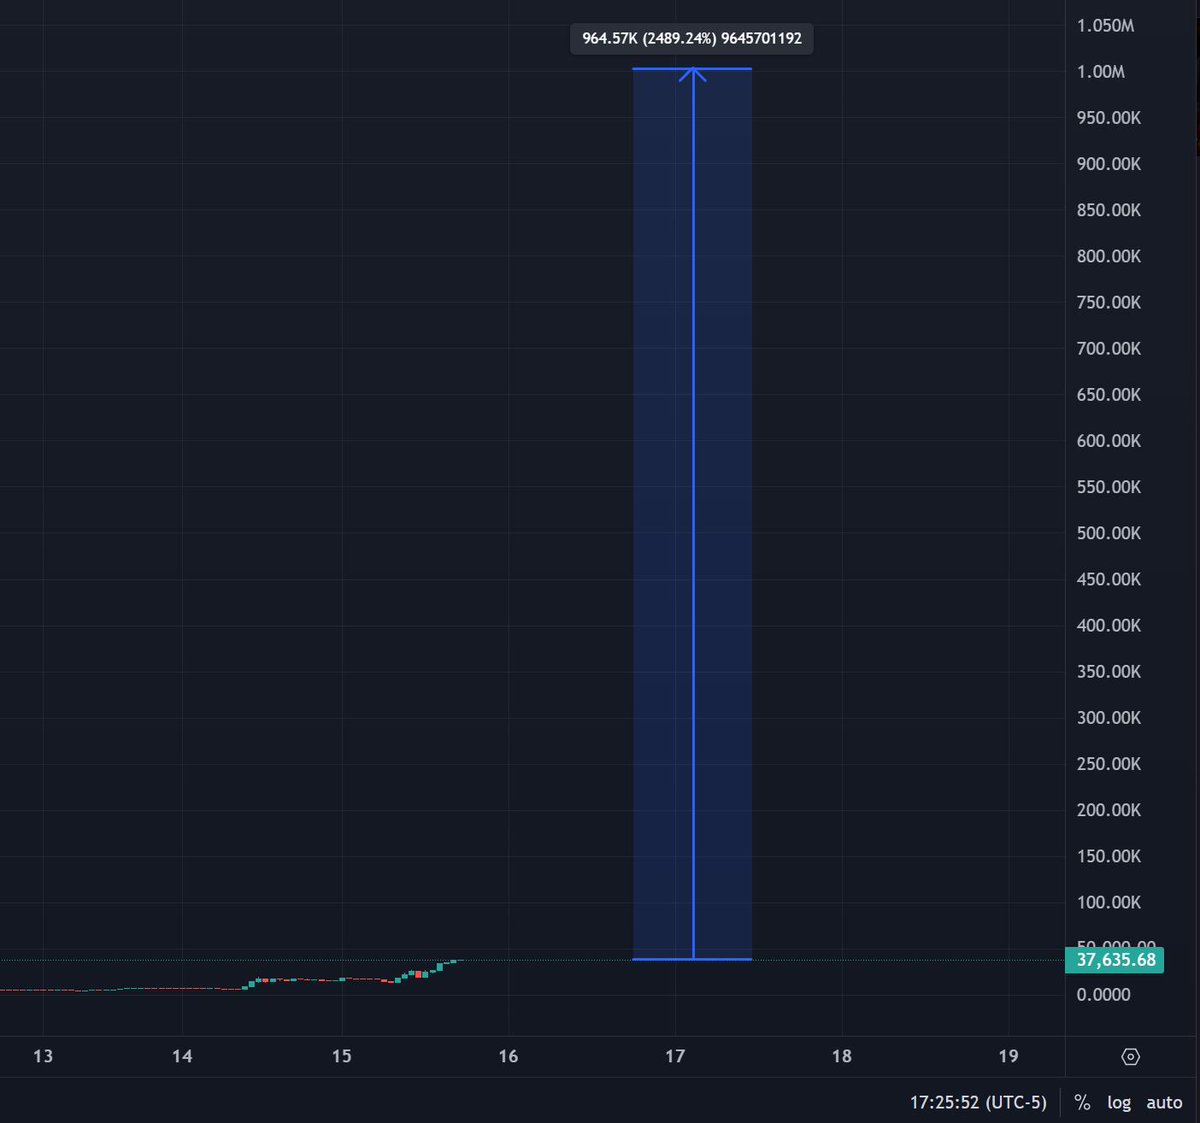Select date 16 on time axis
The image size is (1200, 1123).
pos(508,1056)
